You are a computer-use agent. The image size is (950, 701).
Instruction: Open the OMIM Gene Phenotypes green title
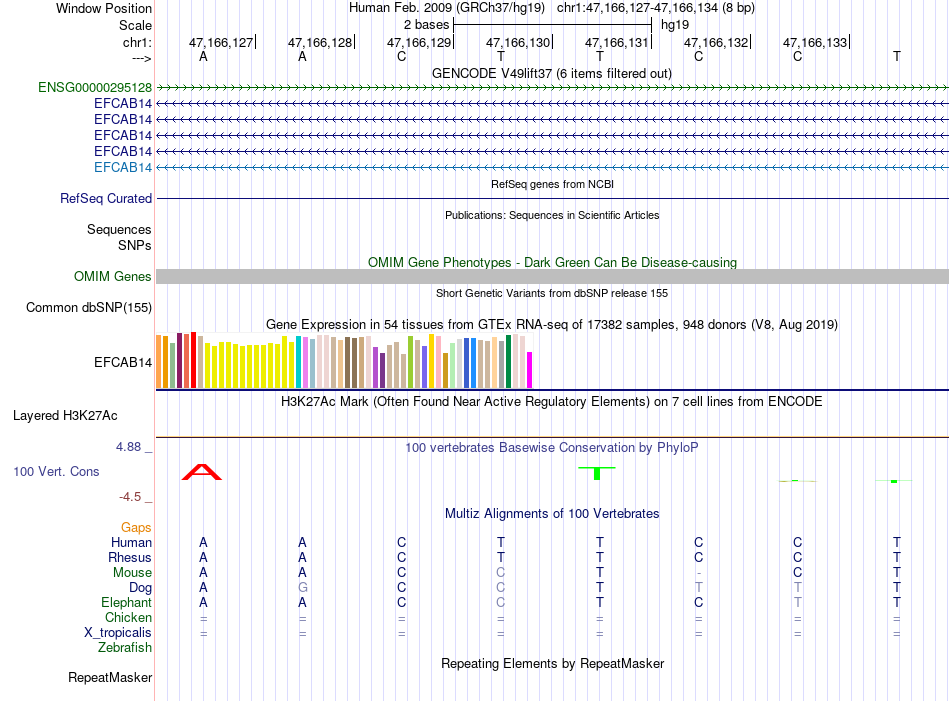(x=553, y=262)
